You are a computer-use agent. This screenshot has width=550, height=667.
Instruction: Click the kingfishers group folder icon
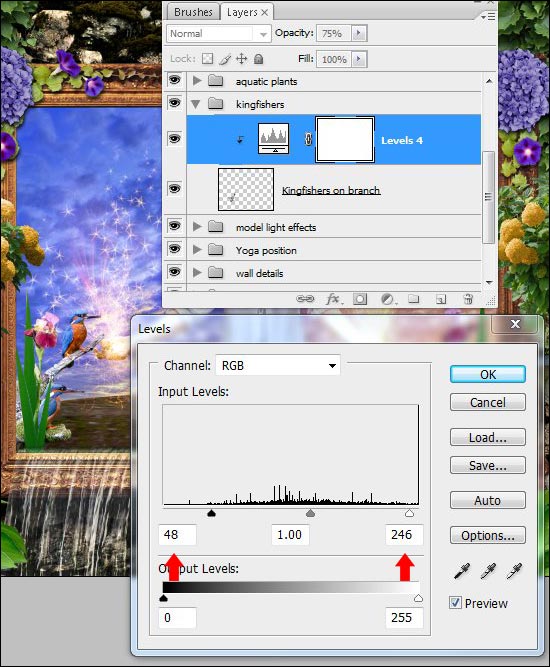point(216,103)
